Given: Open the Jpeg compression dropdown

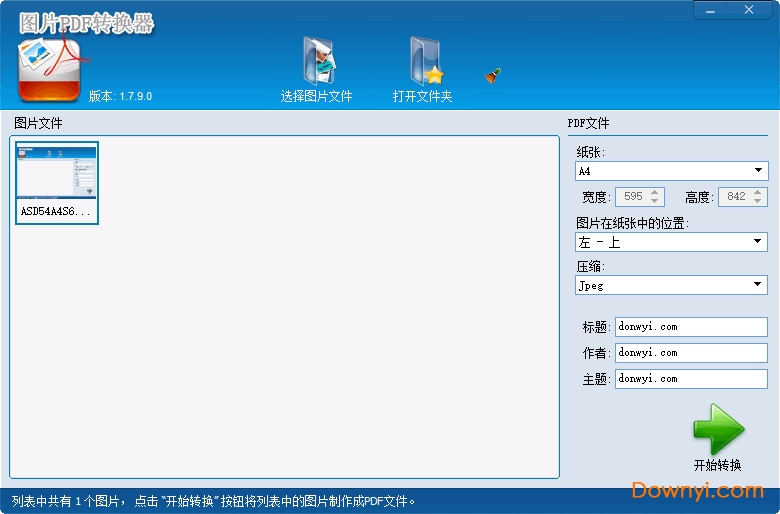Looking at the screenshot, I should tap(672, 285).
